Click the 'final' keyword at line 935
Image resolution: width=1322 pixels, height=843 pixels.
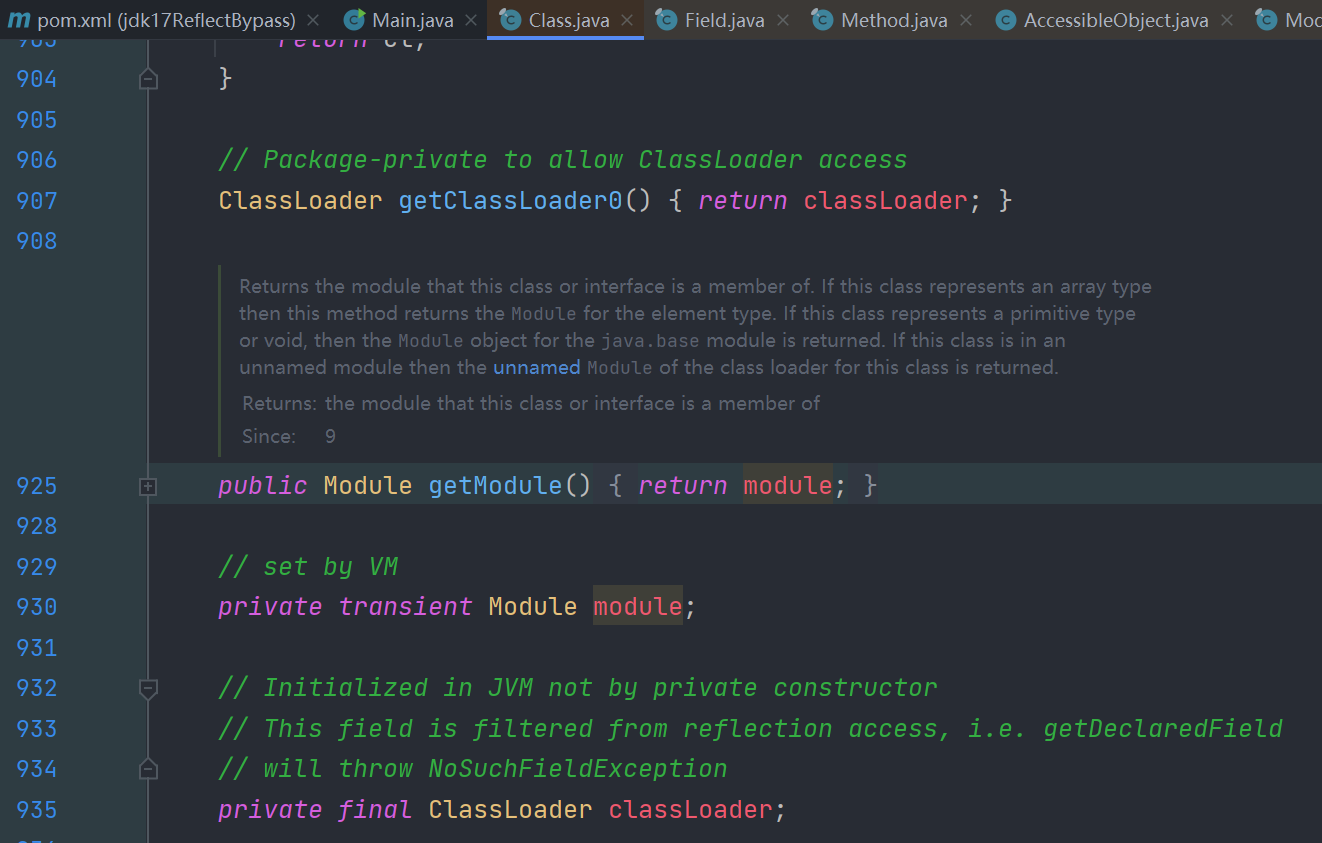pos(375,810)
